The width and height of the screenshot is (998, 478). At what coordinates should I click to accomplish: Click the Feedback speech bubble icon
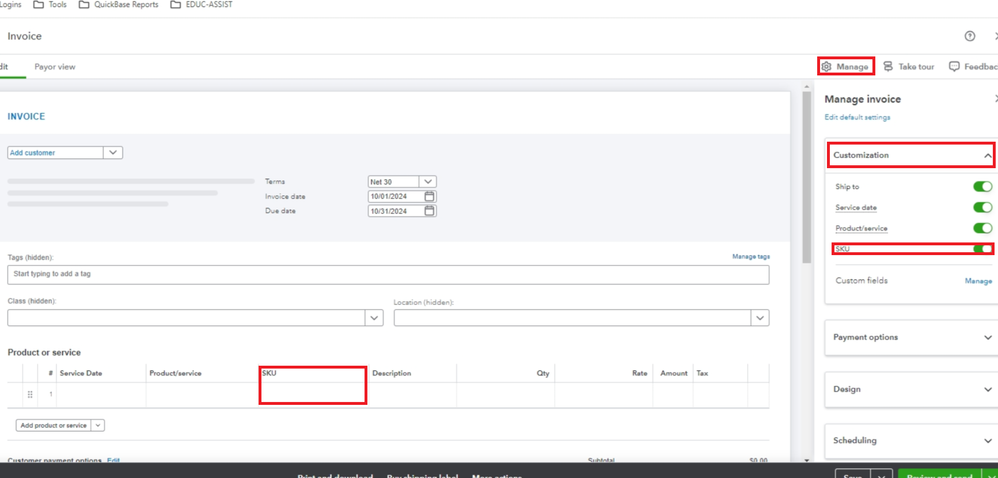(954, 66)
